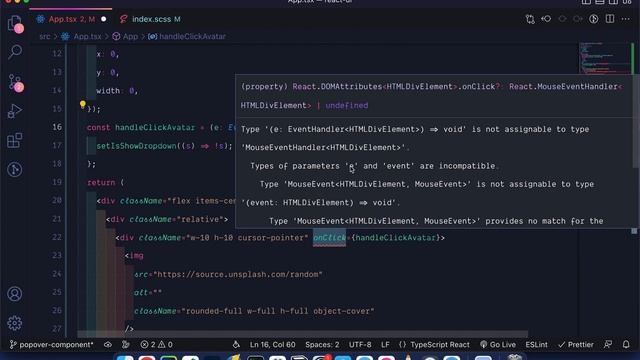Click Prettier in the status bar
The width and height of the screenshot is (640, 360).
[x=576, y=345]
